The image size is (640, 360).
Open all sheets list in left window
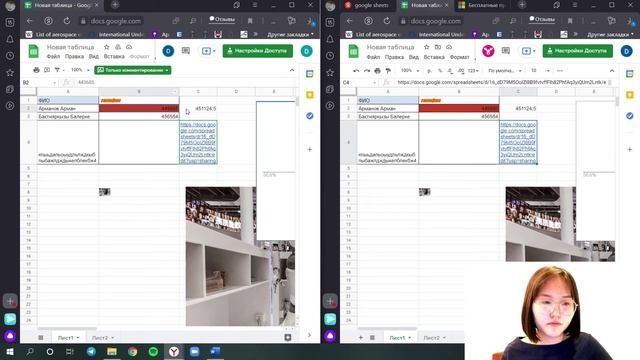click(x=41, y=338)
